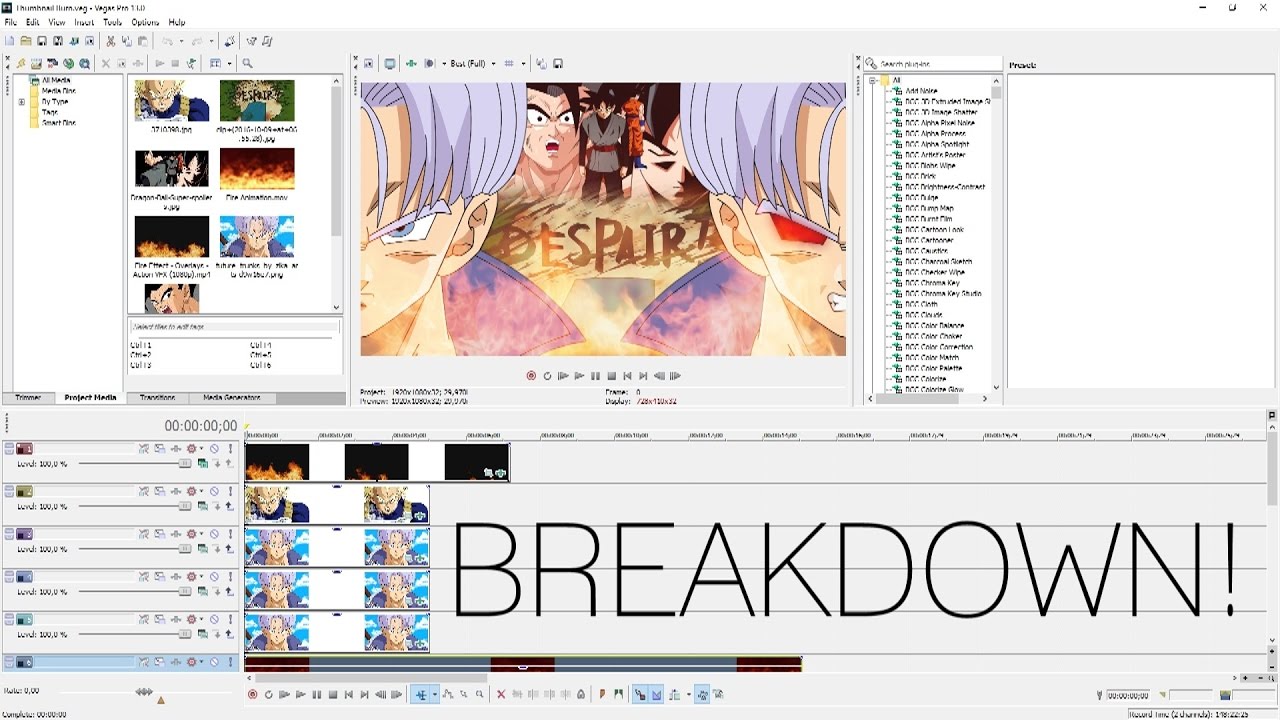Image resolution: width=1280 pixels, height=720 pixels.
Task: Open the edit tool dropdown arrow
Action: [435, 694]
